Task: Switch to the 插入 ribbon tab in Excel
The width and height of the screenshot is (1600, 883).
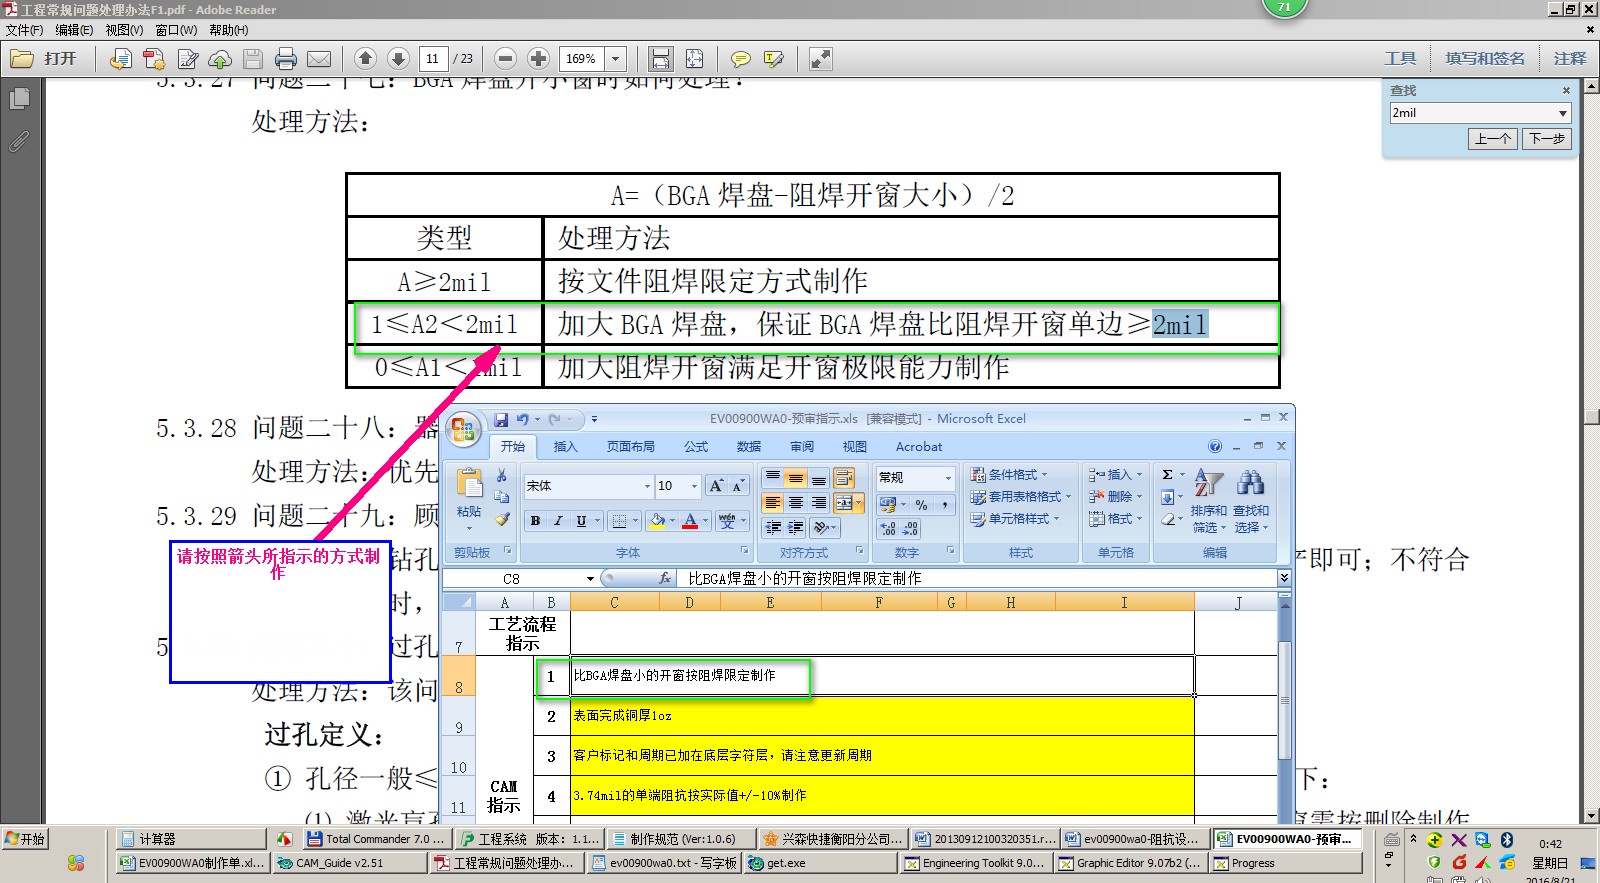Action: [566, 447]
